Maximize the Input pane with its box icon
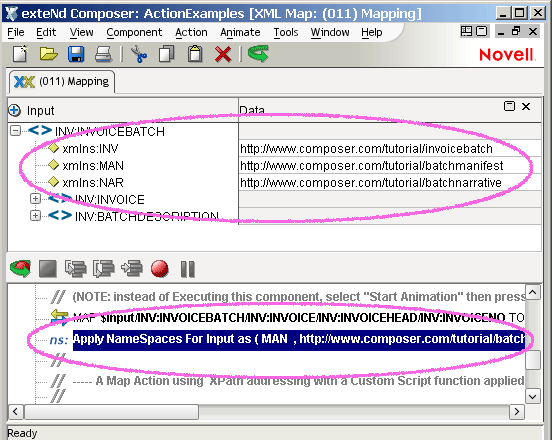Image resolution: width=552 pixels, height=440 pixels. tap(509, 106)
